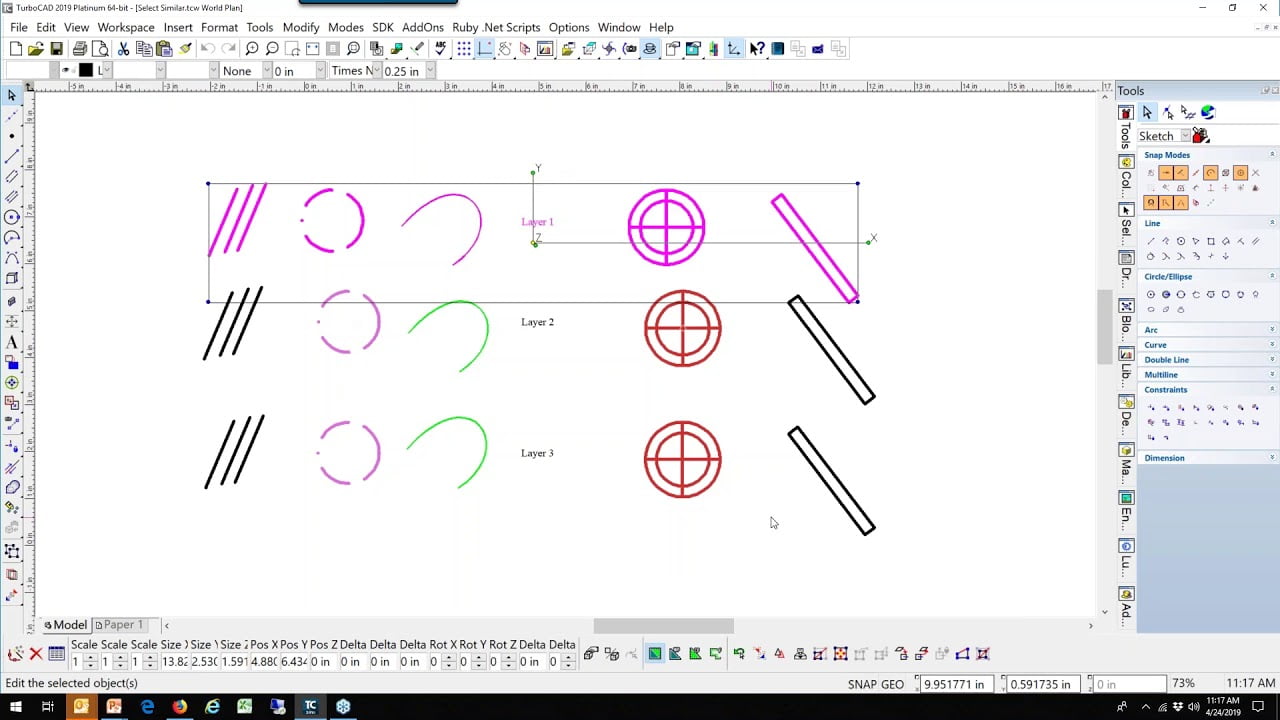This screenshot has height=720, width=1280.
Task: Open the None line style dropdown
Action: pos(267,71)
